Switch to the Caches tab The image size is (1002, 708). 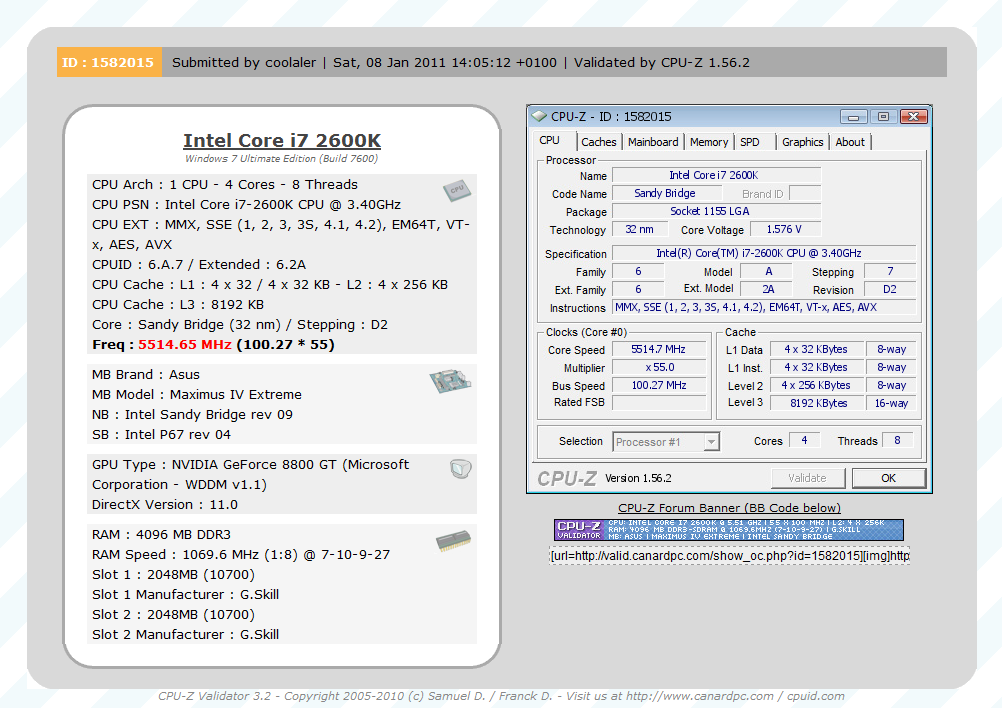pyautogui.click(x=599, y=142)
